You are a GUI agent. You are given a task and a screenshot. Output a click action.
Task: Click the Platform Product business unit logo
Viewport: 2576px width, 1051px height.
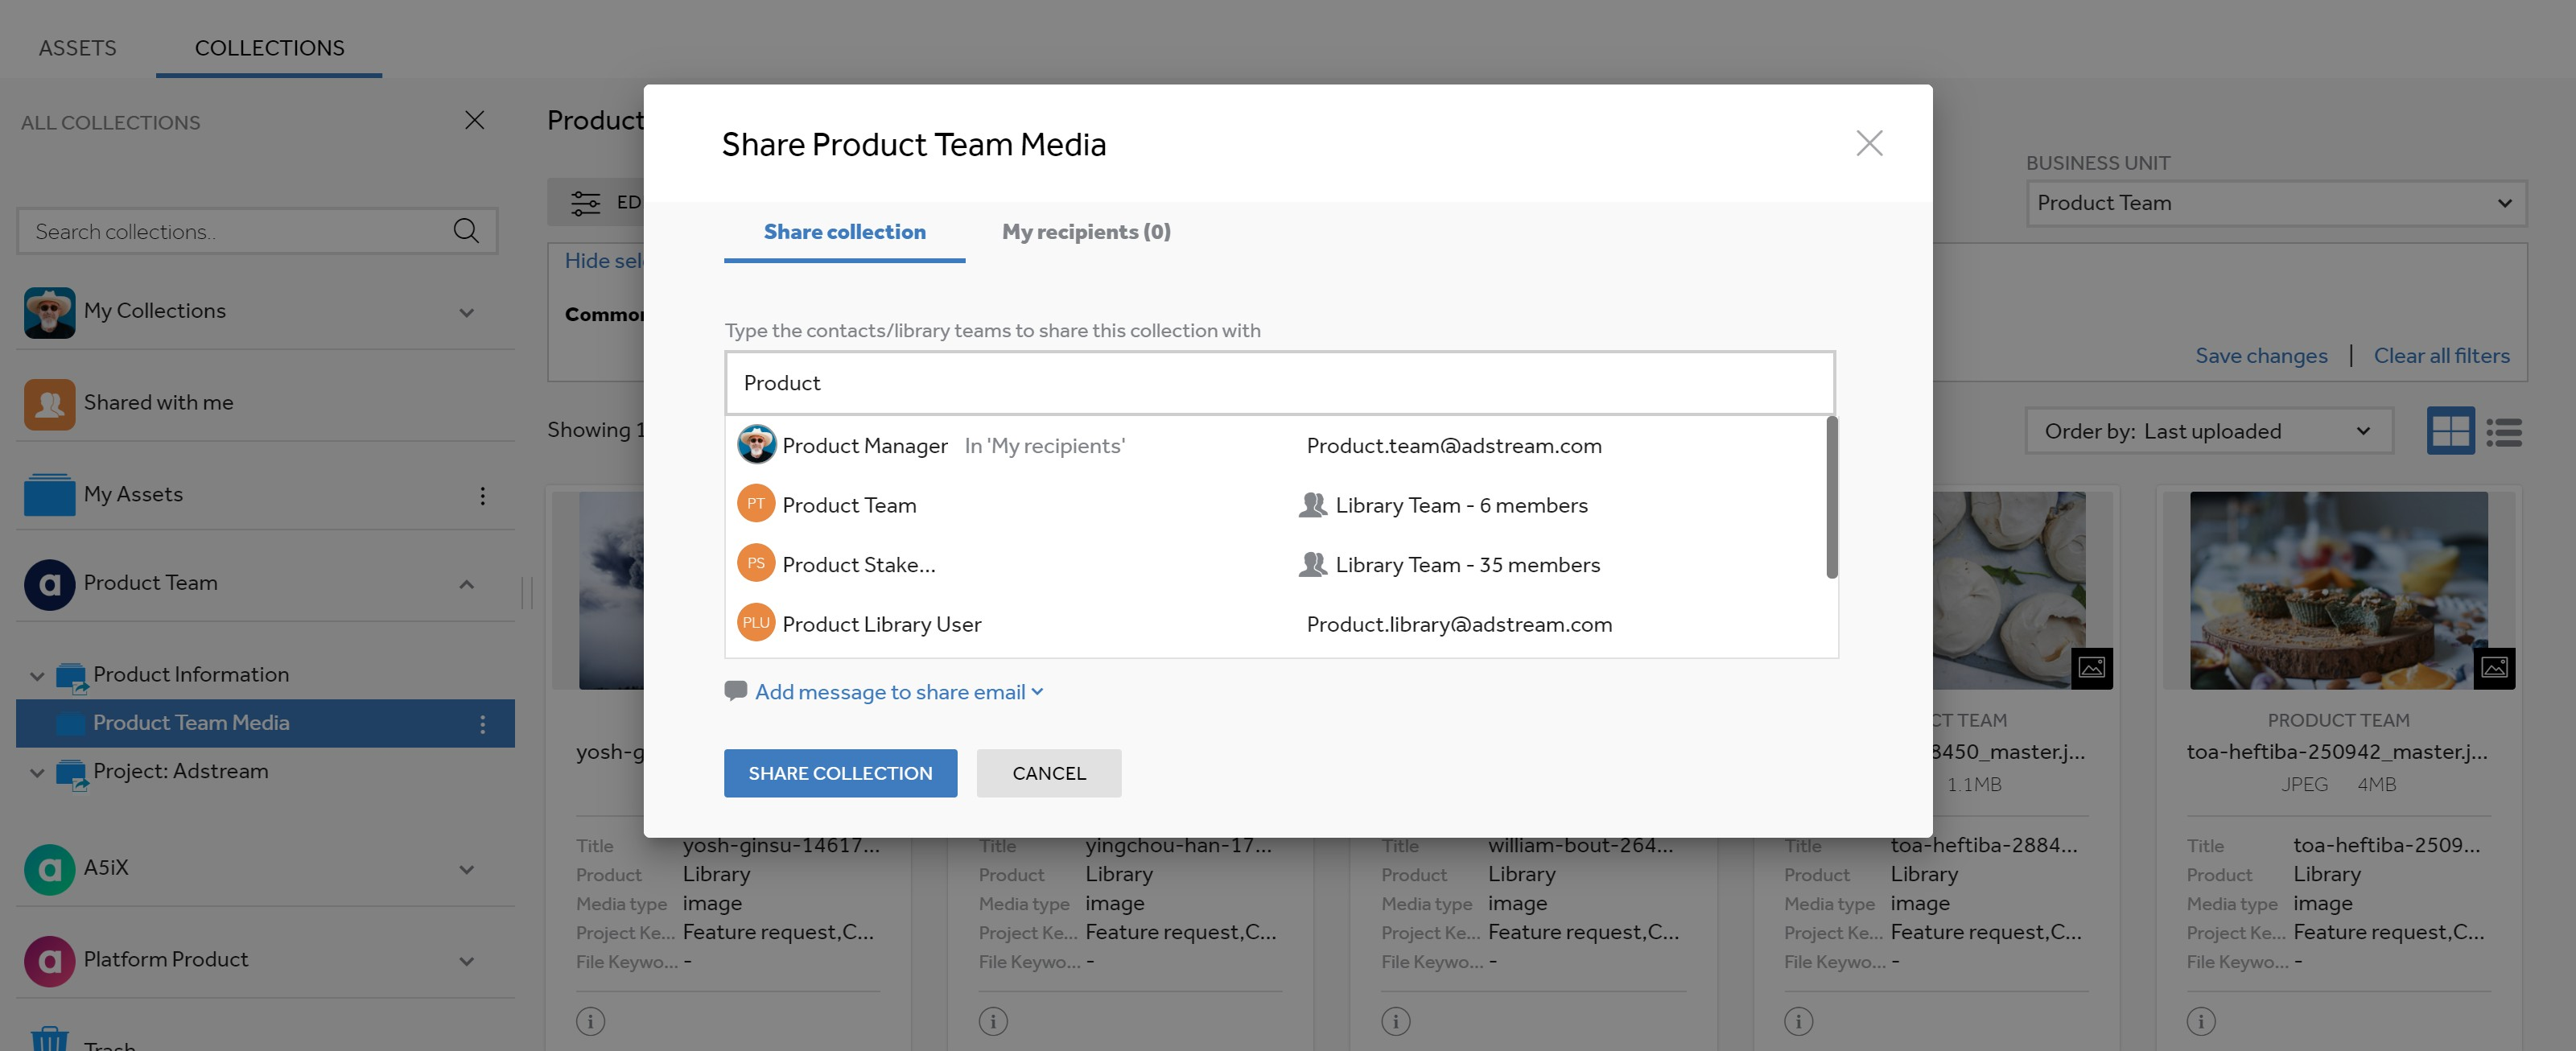(x=49, y=960)
